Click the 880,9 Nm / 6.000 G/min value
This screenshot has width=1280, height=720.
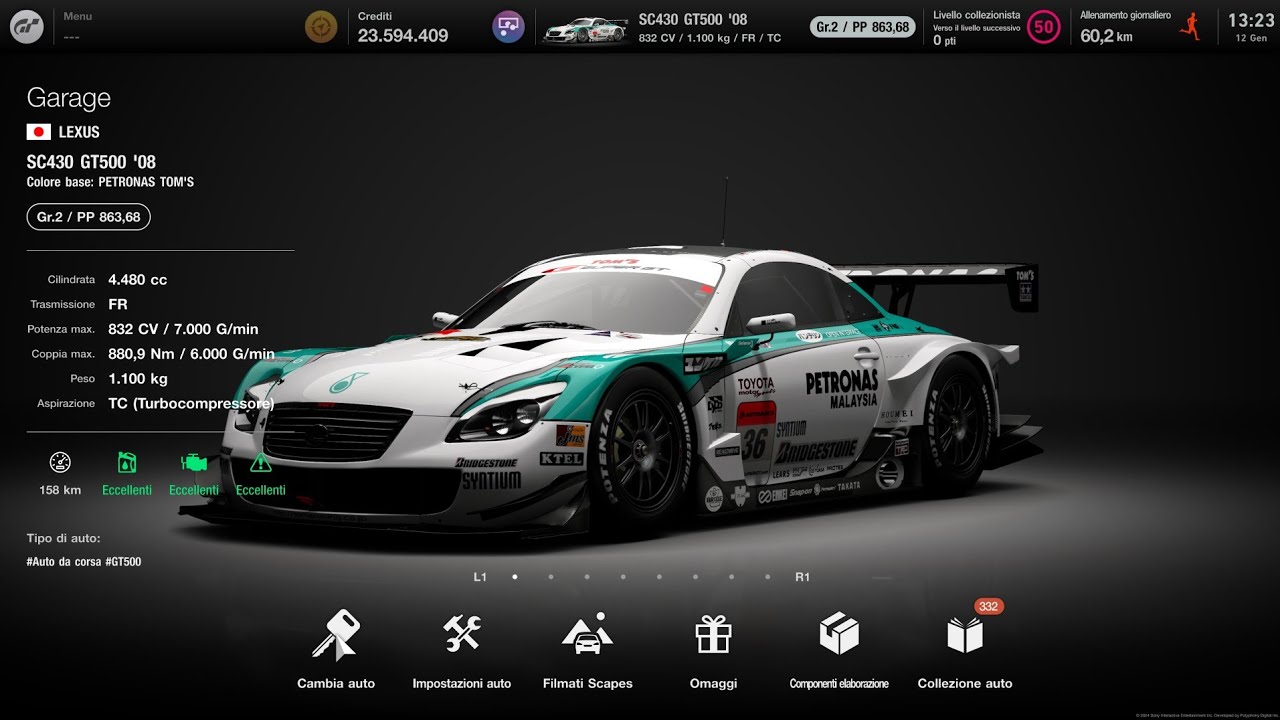191,354
